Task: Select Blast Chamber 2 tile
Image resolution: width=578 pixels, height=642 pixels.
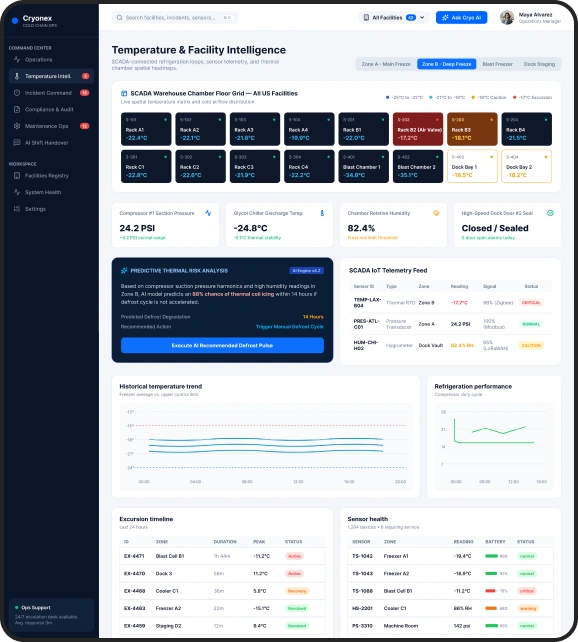Action: click(x=418, y=166)
